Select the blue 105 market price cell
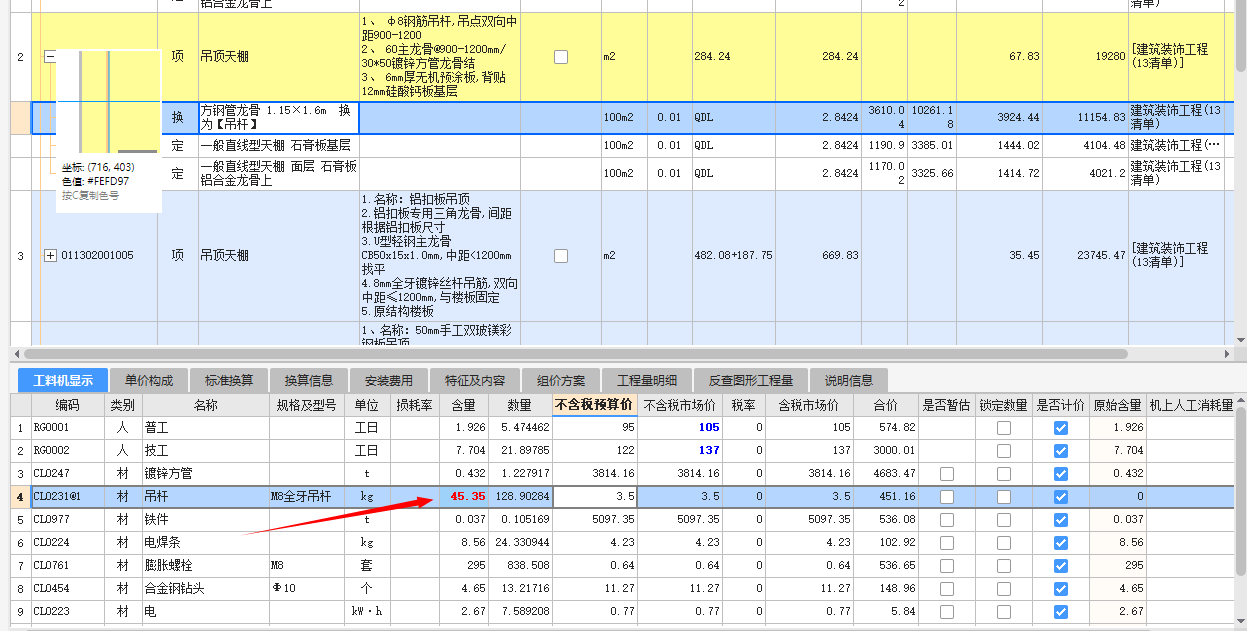Viewport: 1247px width, 631px height. (x=679, y=428)
